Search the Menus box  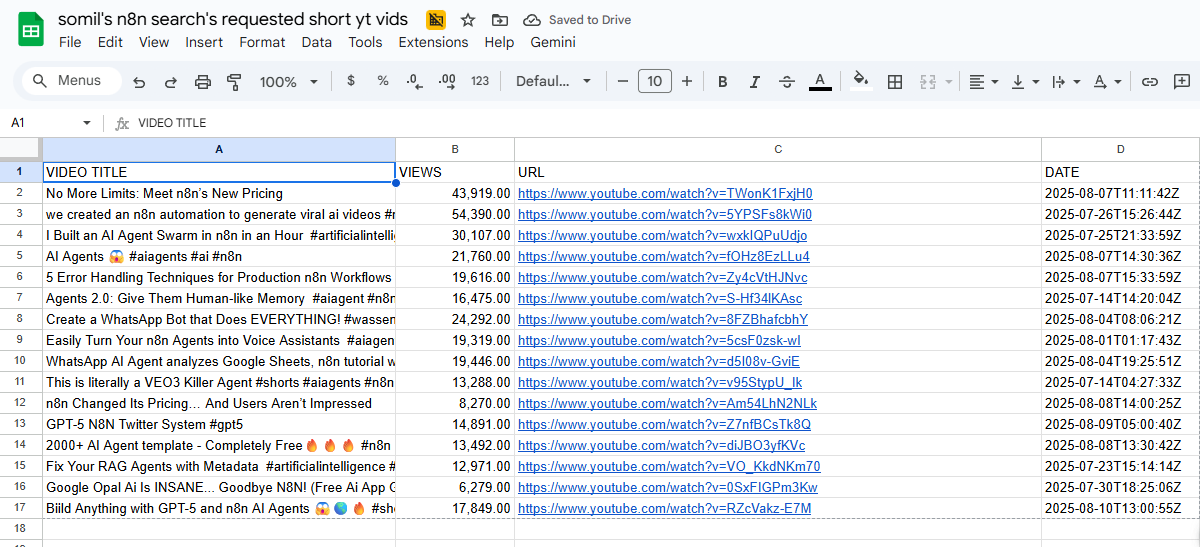(x=72, y=81)
